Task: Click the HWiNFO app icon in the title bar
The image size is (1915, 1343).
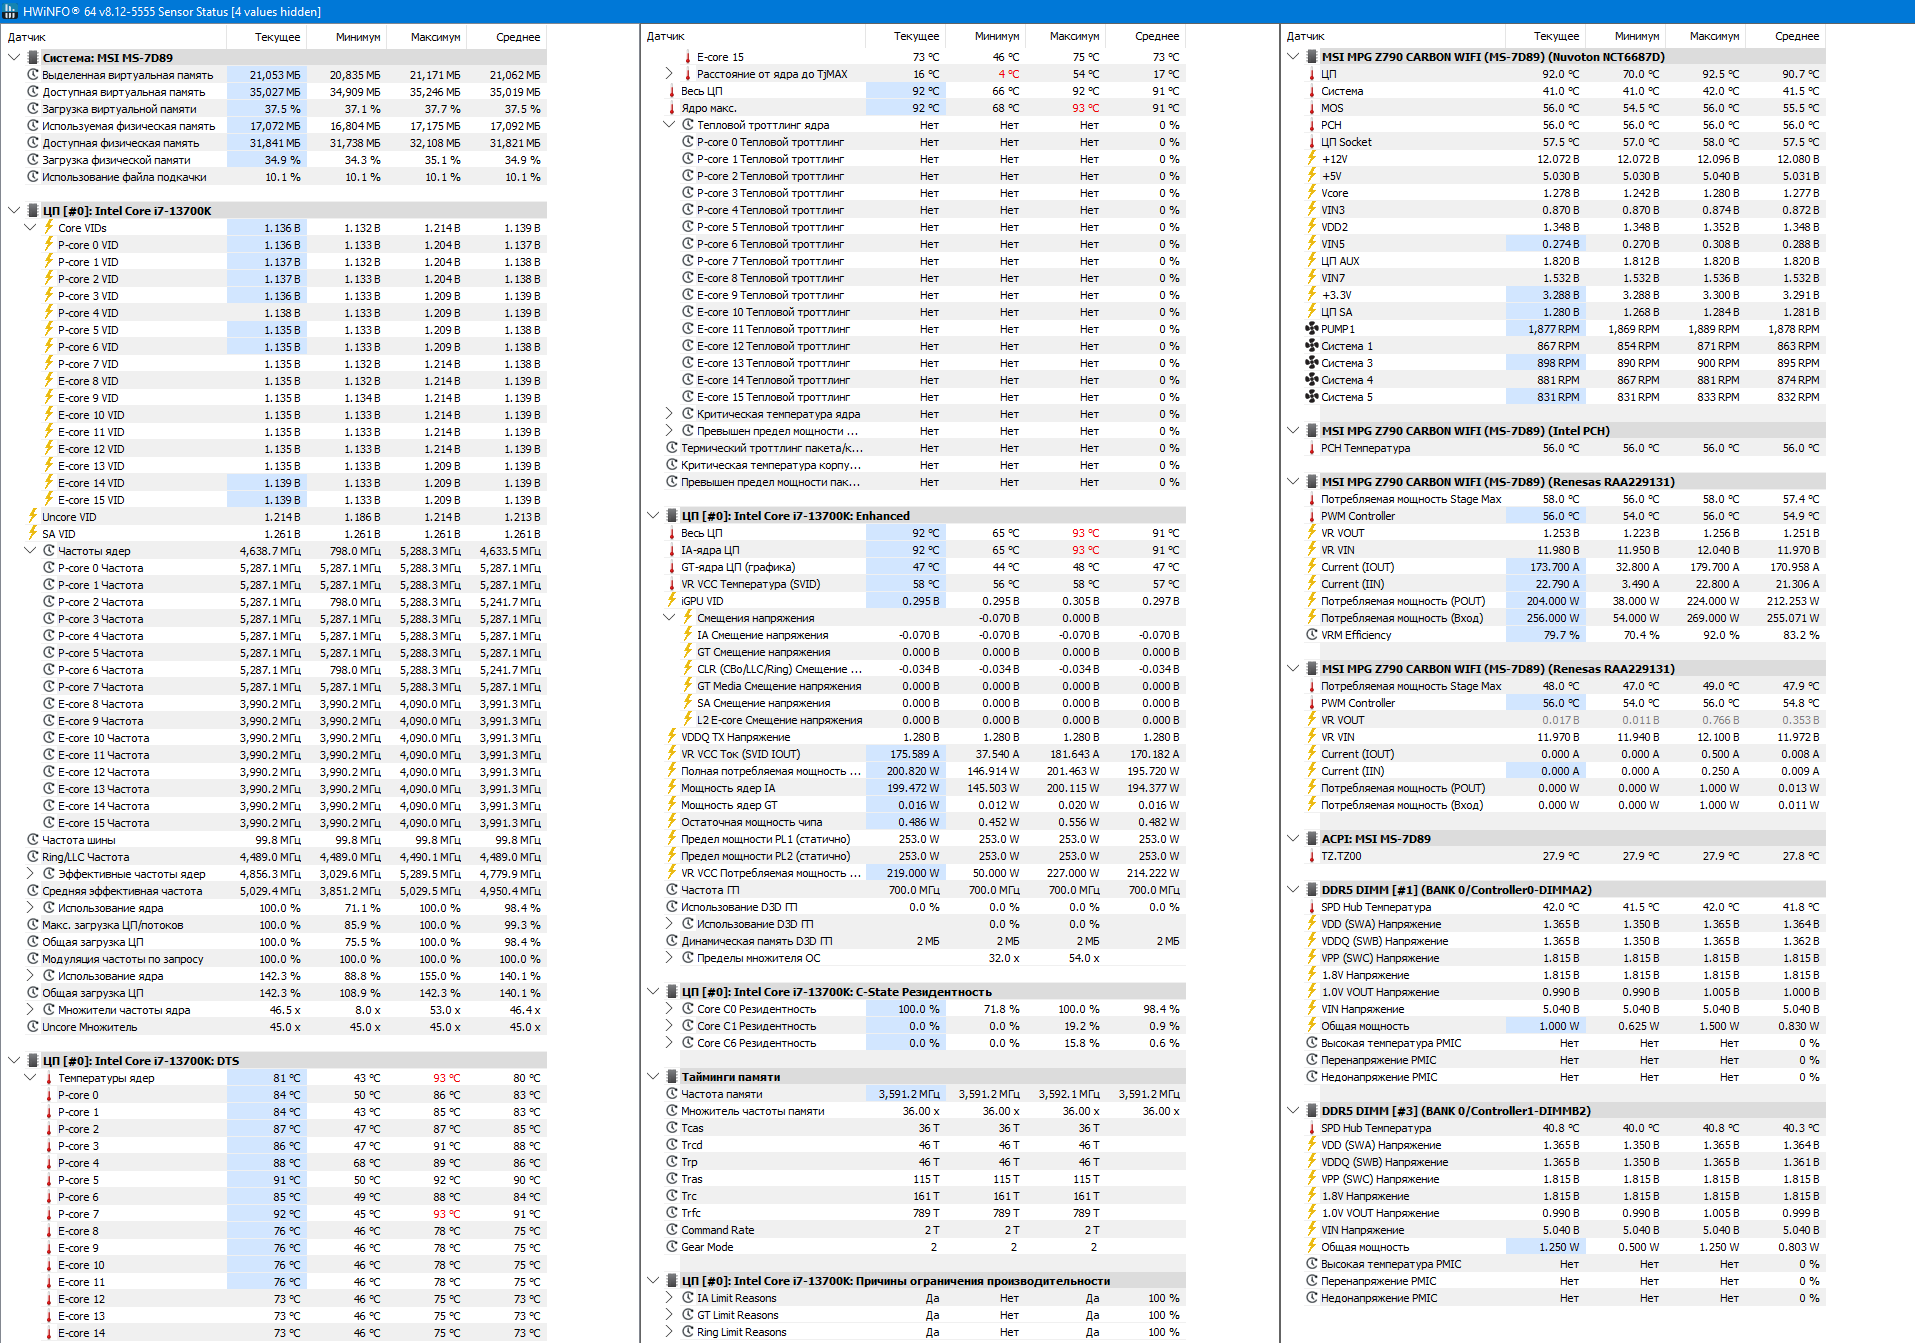Action: tap(10, 11)
